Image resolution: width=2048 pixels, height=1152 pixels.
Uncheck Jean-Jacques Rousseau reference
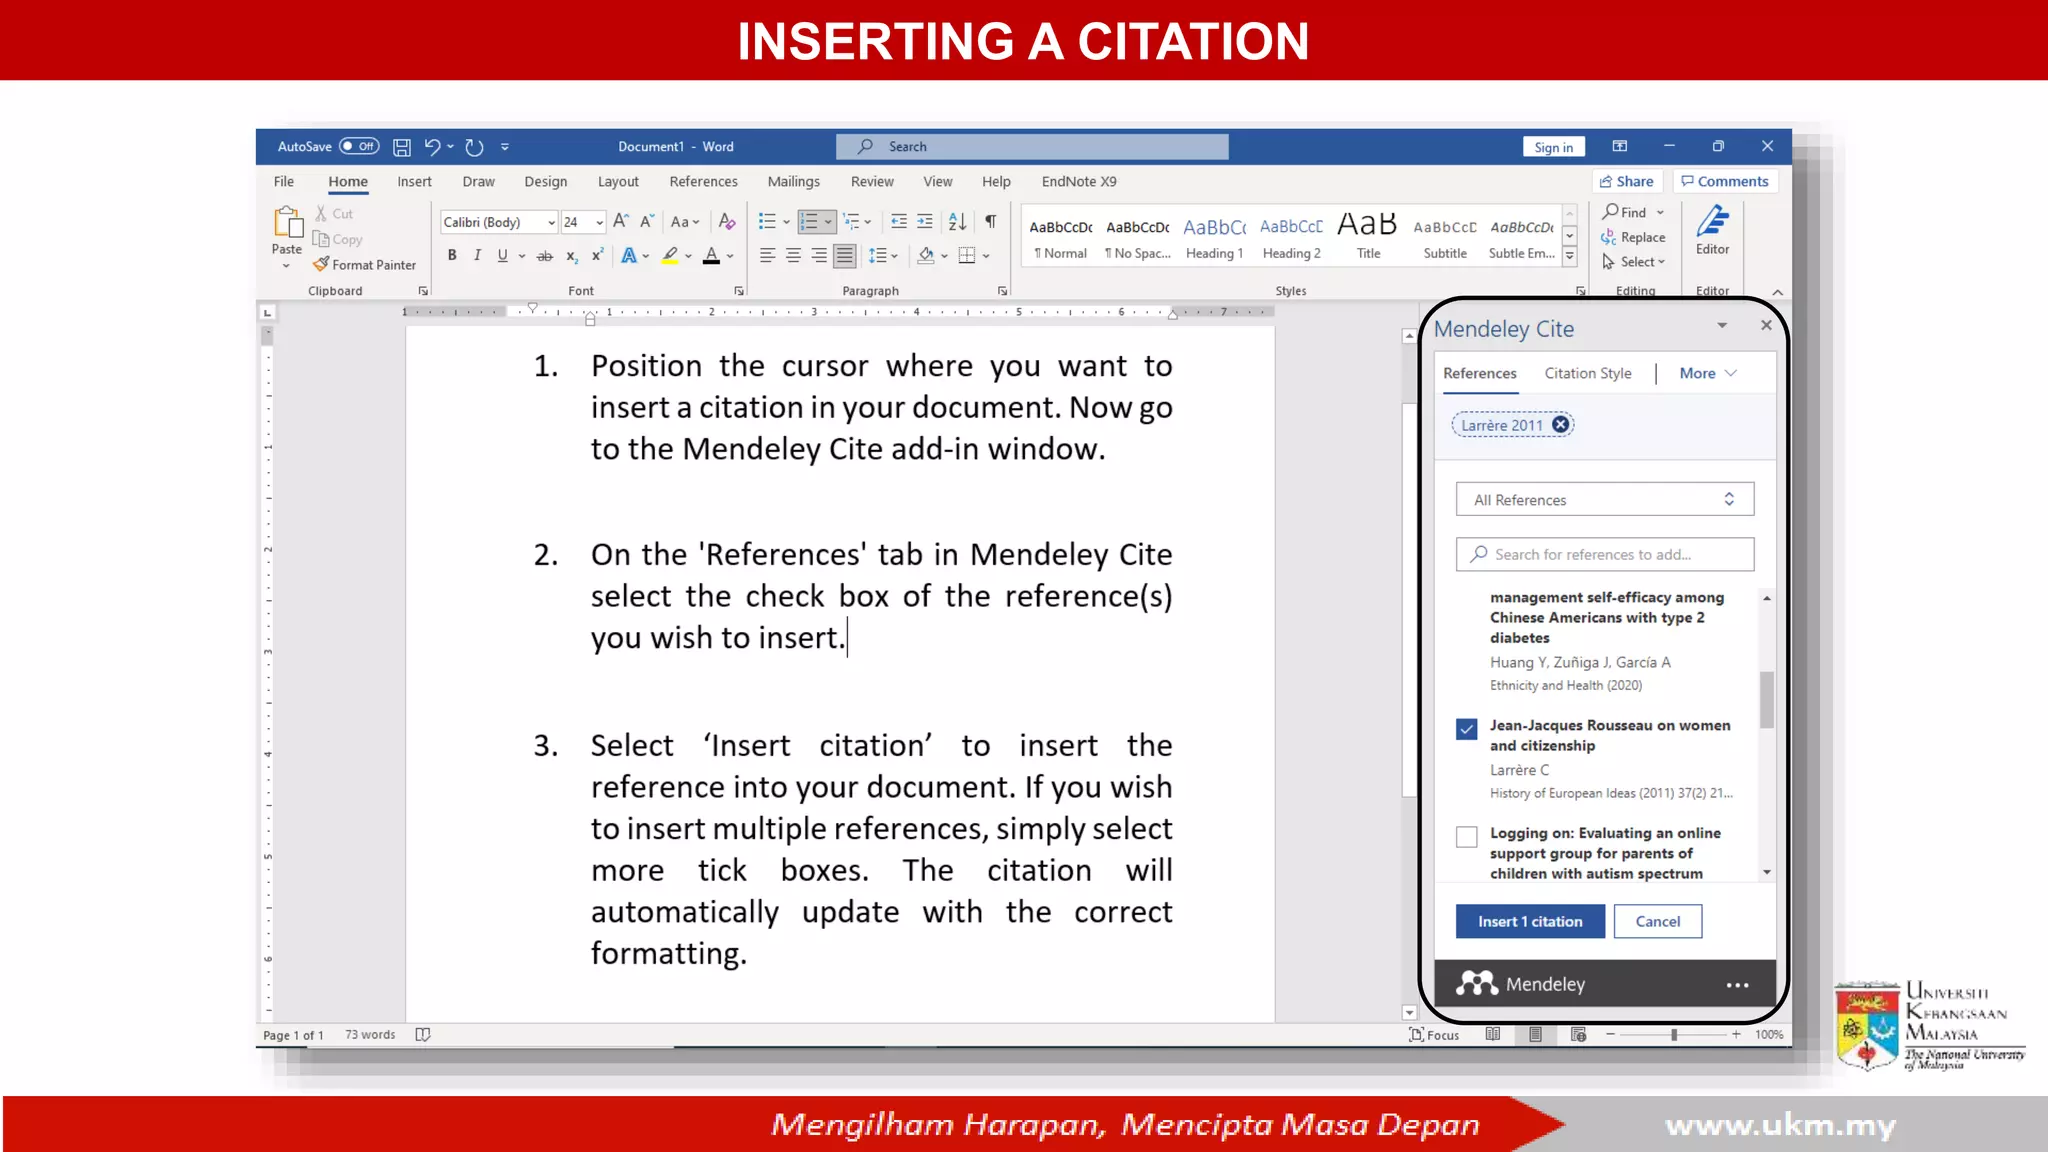coord(1466,729)
